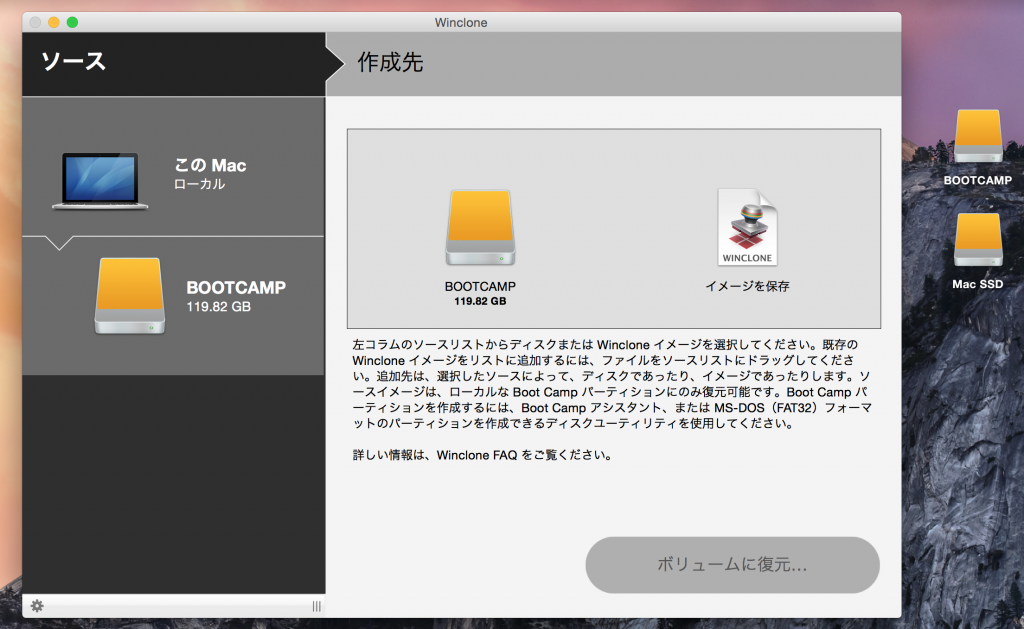Select the ローカル subtitle text
The image size is (1024, 629).
coord(199,184)
